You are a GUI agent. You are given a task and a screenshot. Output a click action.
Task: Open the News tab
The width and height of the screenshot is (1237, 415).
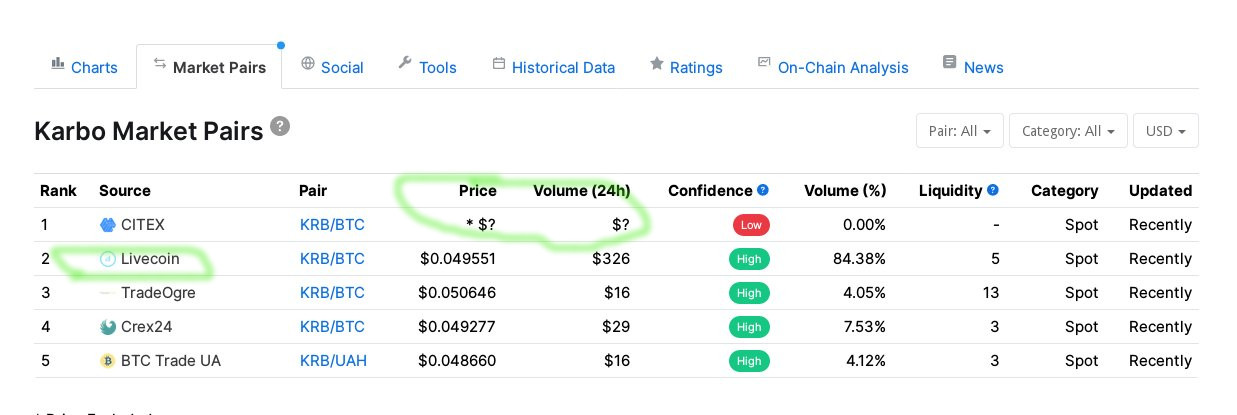coord(973,67)
